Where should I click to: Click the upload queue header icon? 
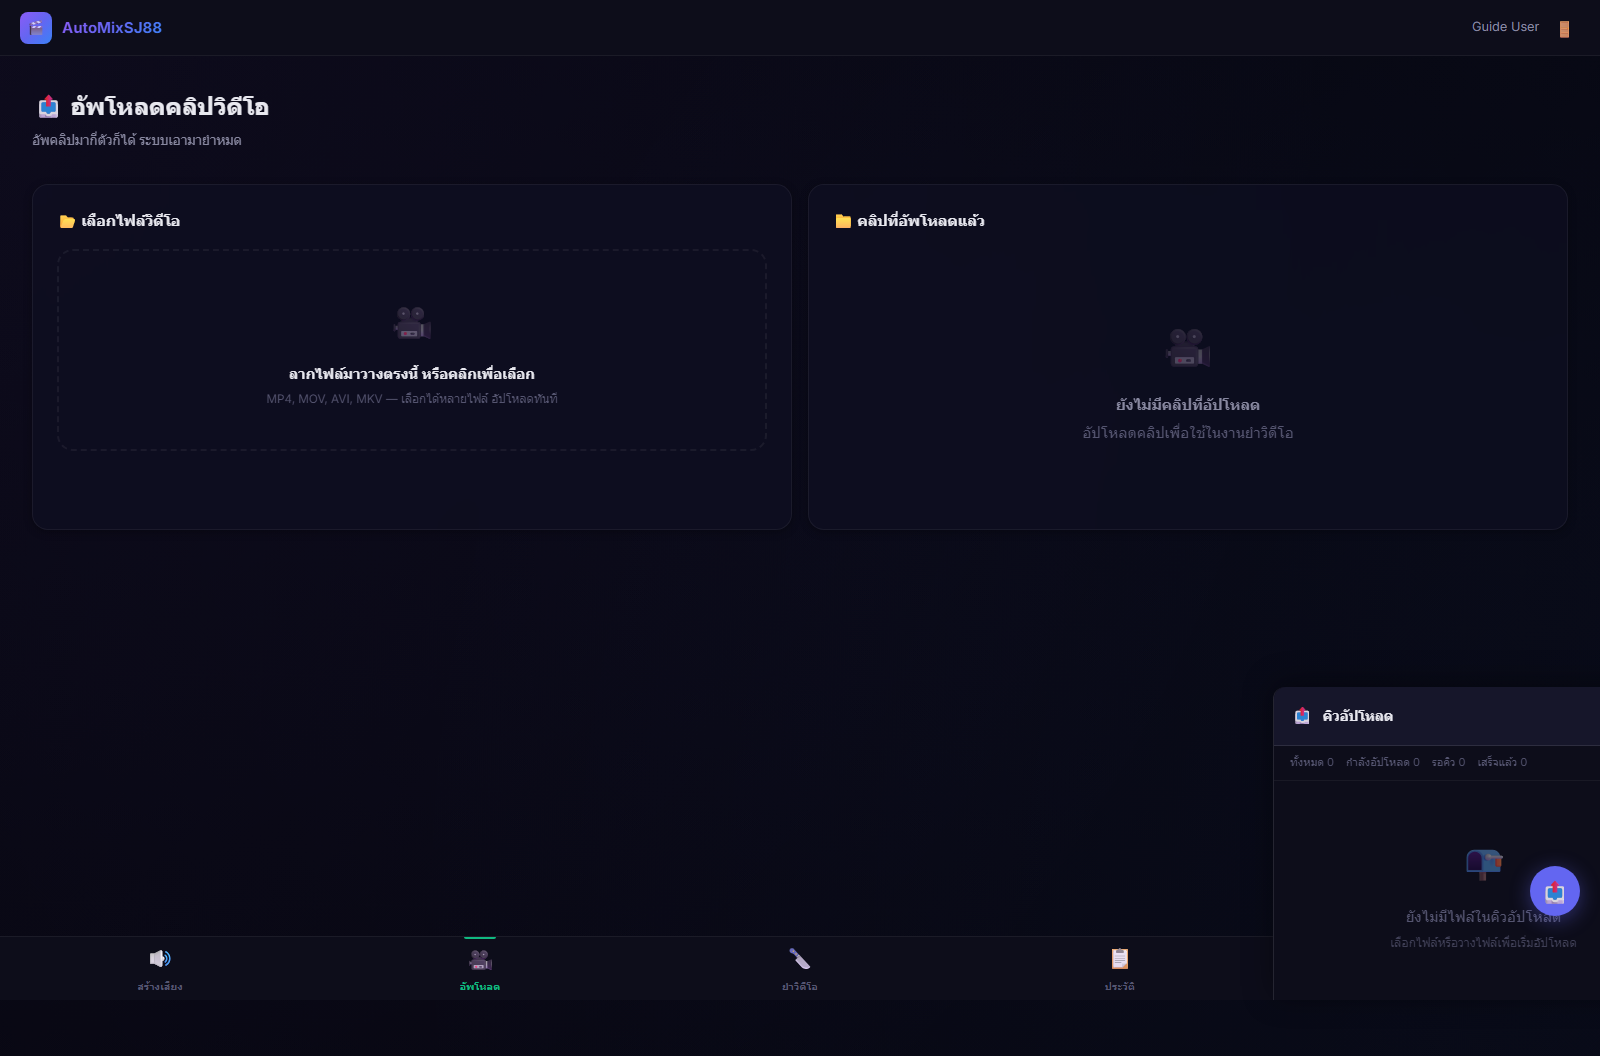1302,716
